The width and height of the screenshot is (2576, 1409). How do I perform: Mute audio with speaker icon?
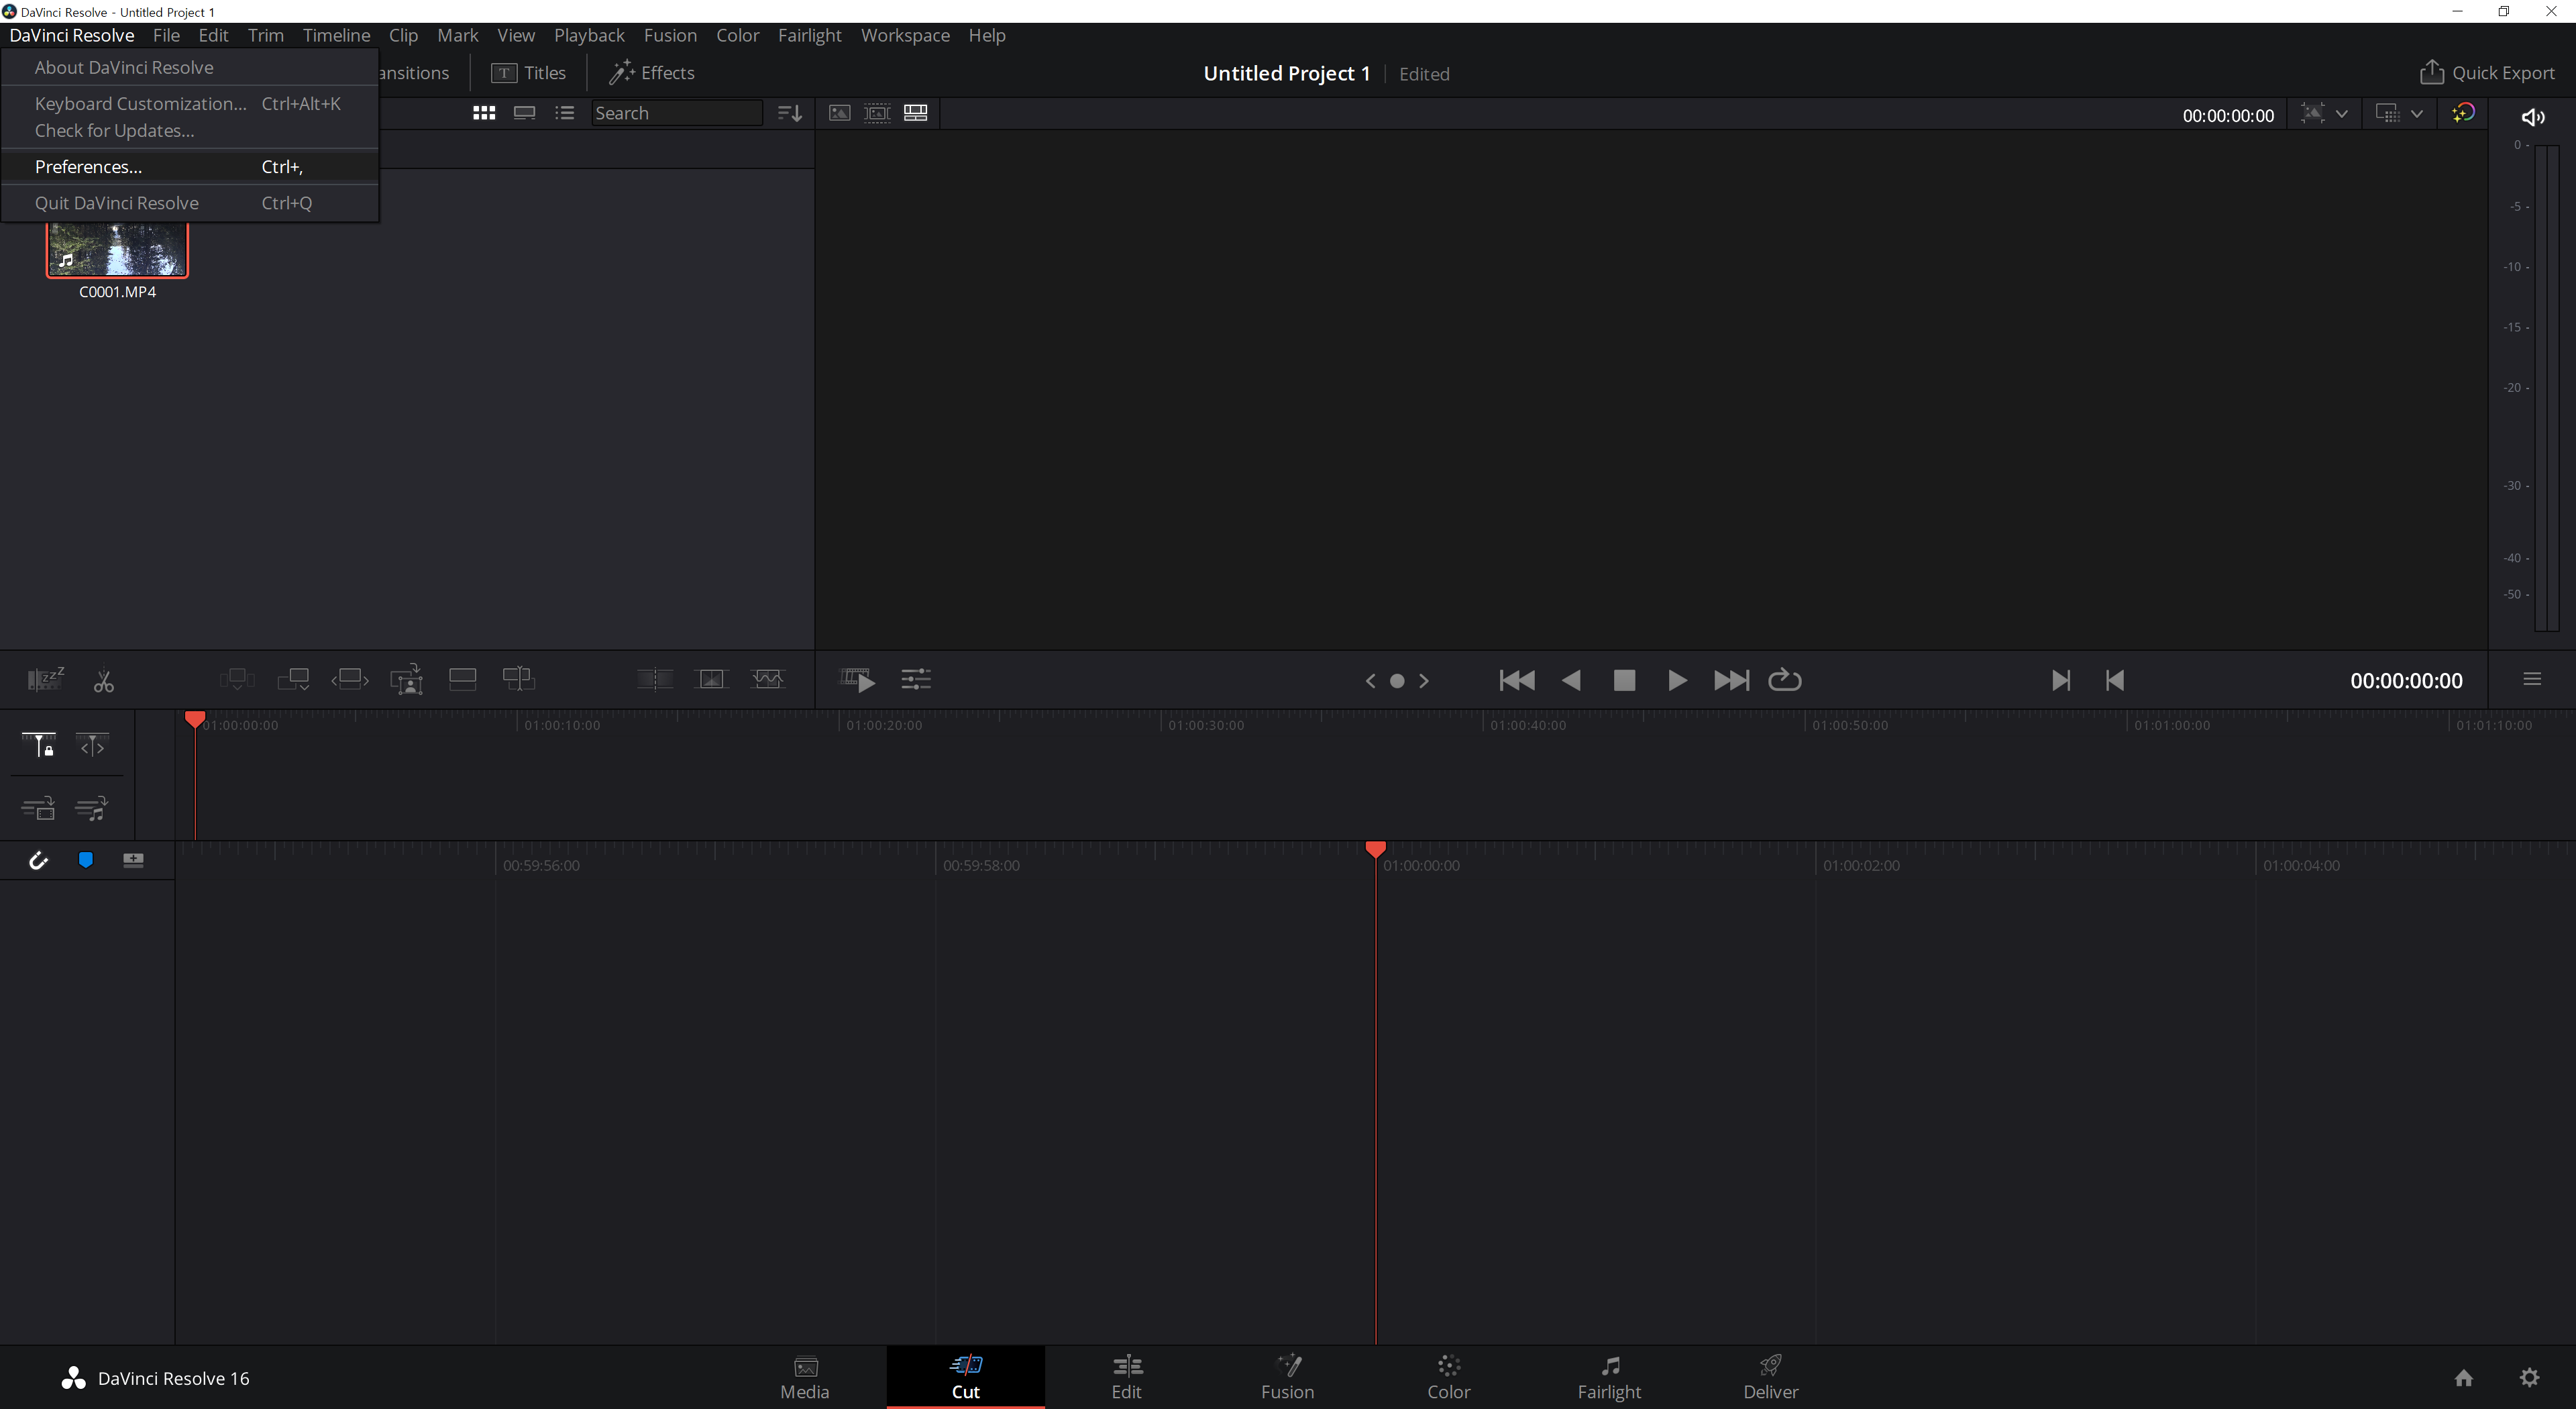pos(2532,117)
